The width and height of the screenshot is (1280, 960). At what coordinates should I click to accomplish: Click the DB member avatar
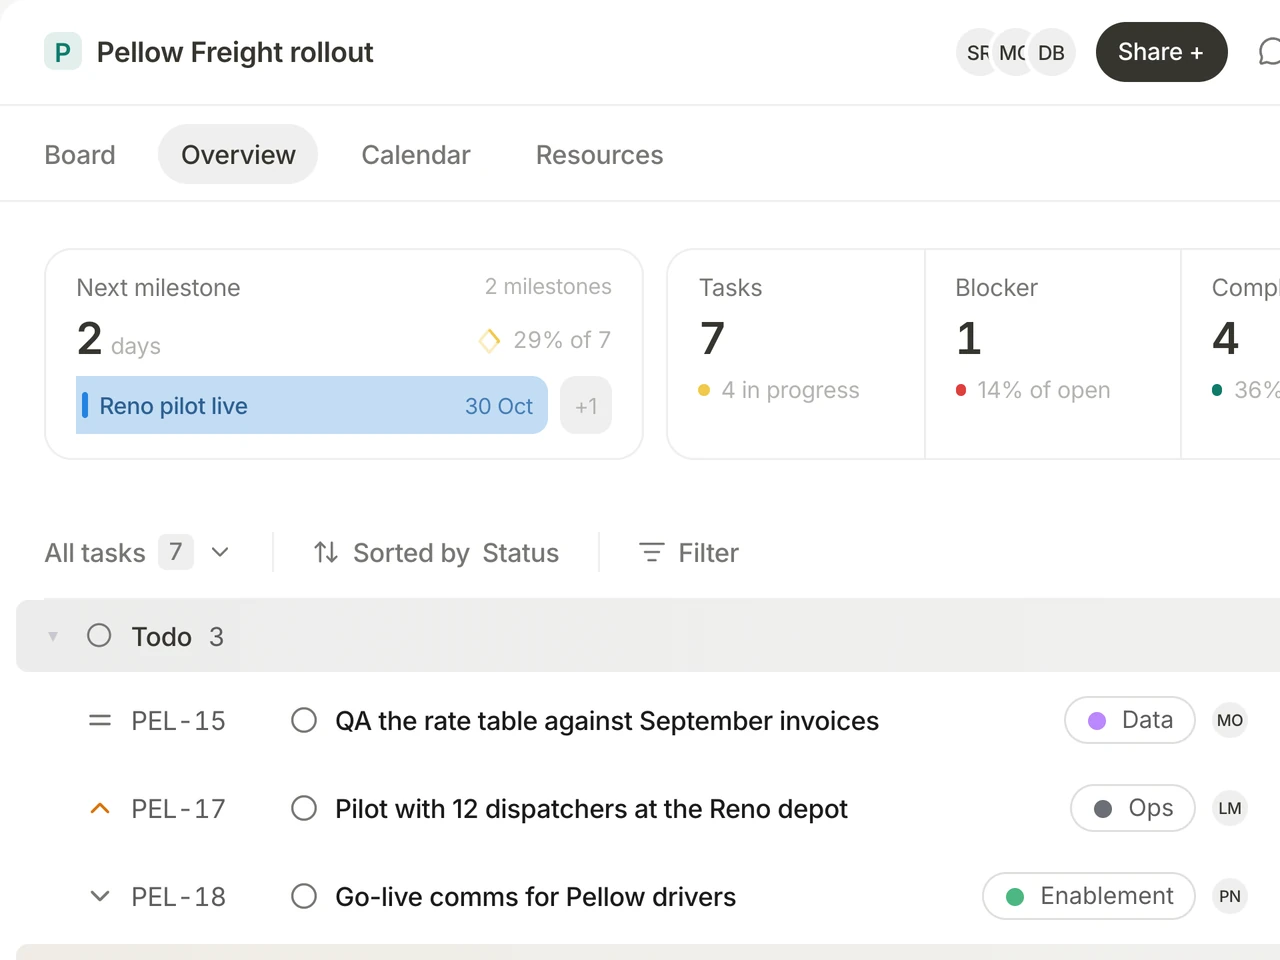point(1052,52)
